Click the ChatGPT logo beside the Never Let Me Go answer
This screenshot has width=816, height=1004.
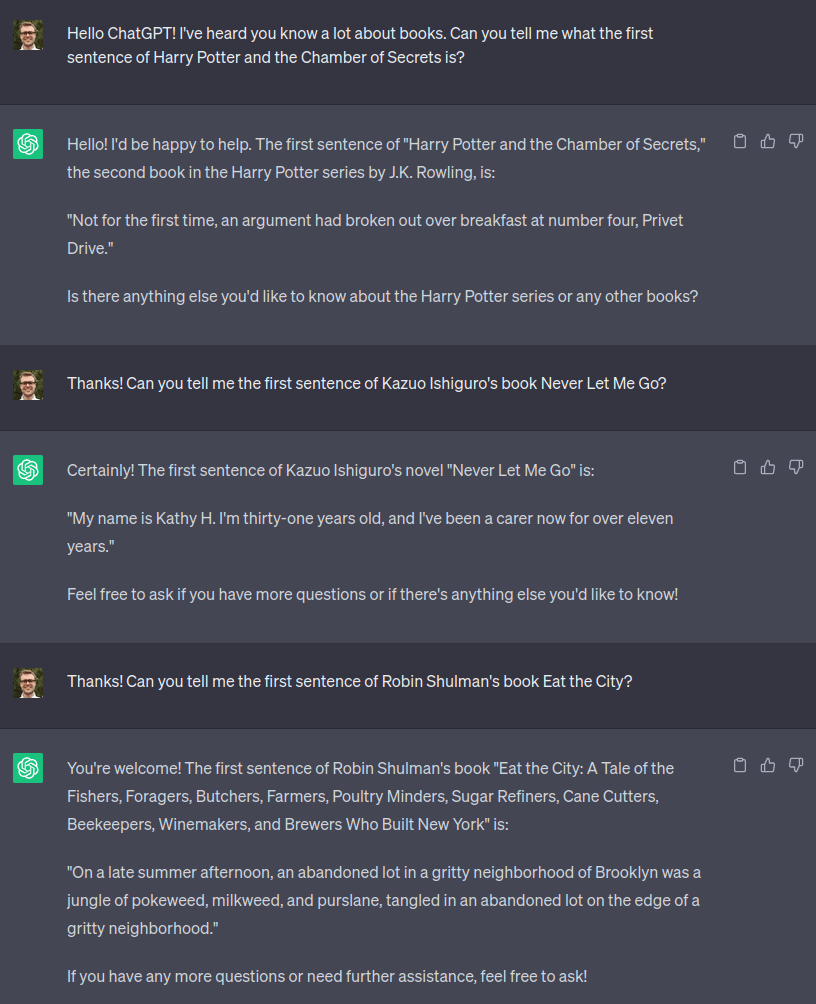[x=28, y=470]
